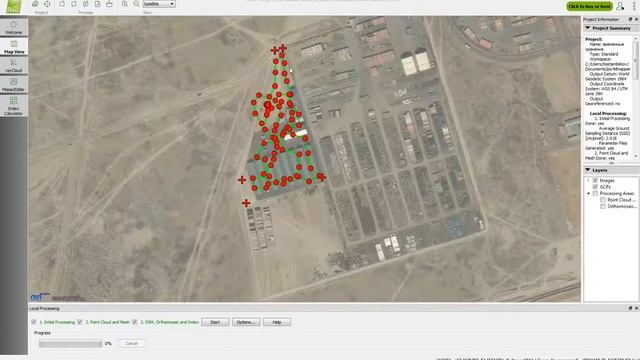Open the Index Calculator view
The height and width of the screenshot is (360, 640).
[13, 105]
